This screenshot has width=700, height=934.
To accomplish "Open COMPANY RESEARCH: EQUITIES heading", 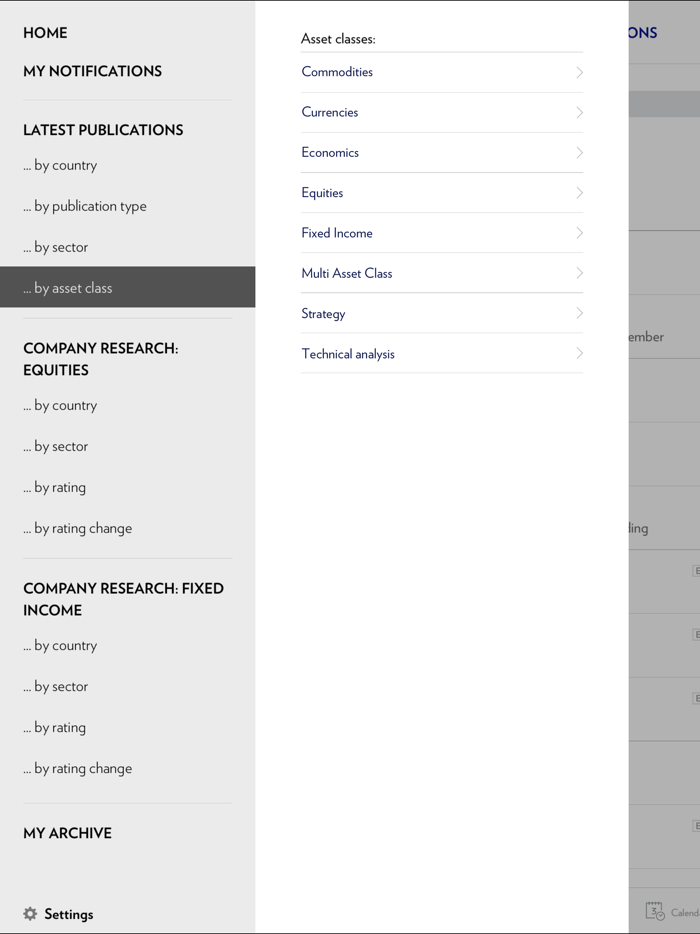I will coord(101,359).
